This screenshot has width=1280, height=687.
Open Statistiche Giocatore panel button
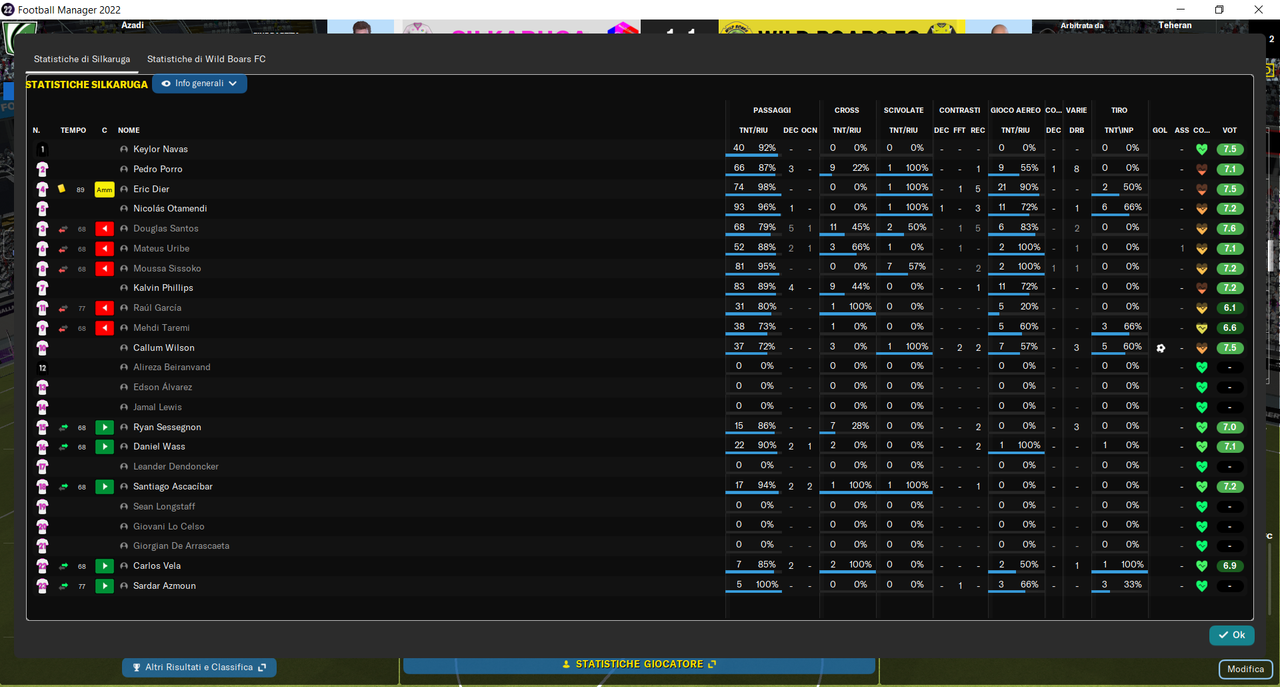tap(639, 664)
